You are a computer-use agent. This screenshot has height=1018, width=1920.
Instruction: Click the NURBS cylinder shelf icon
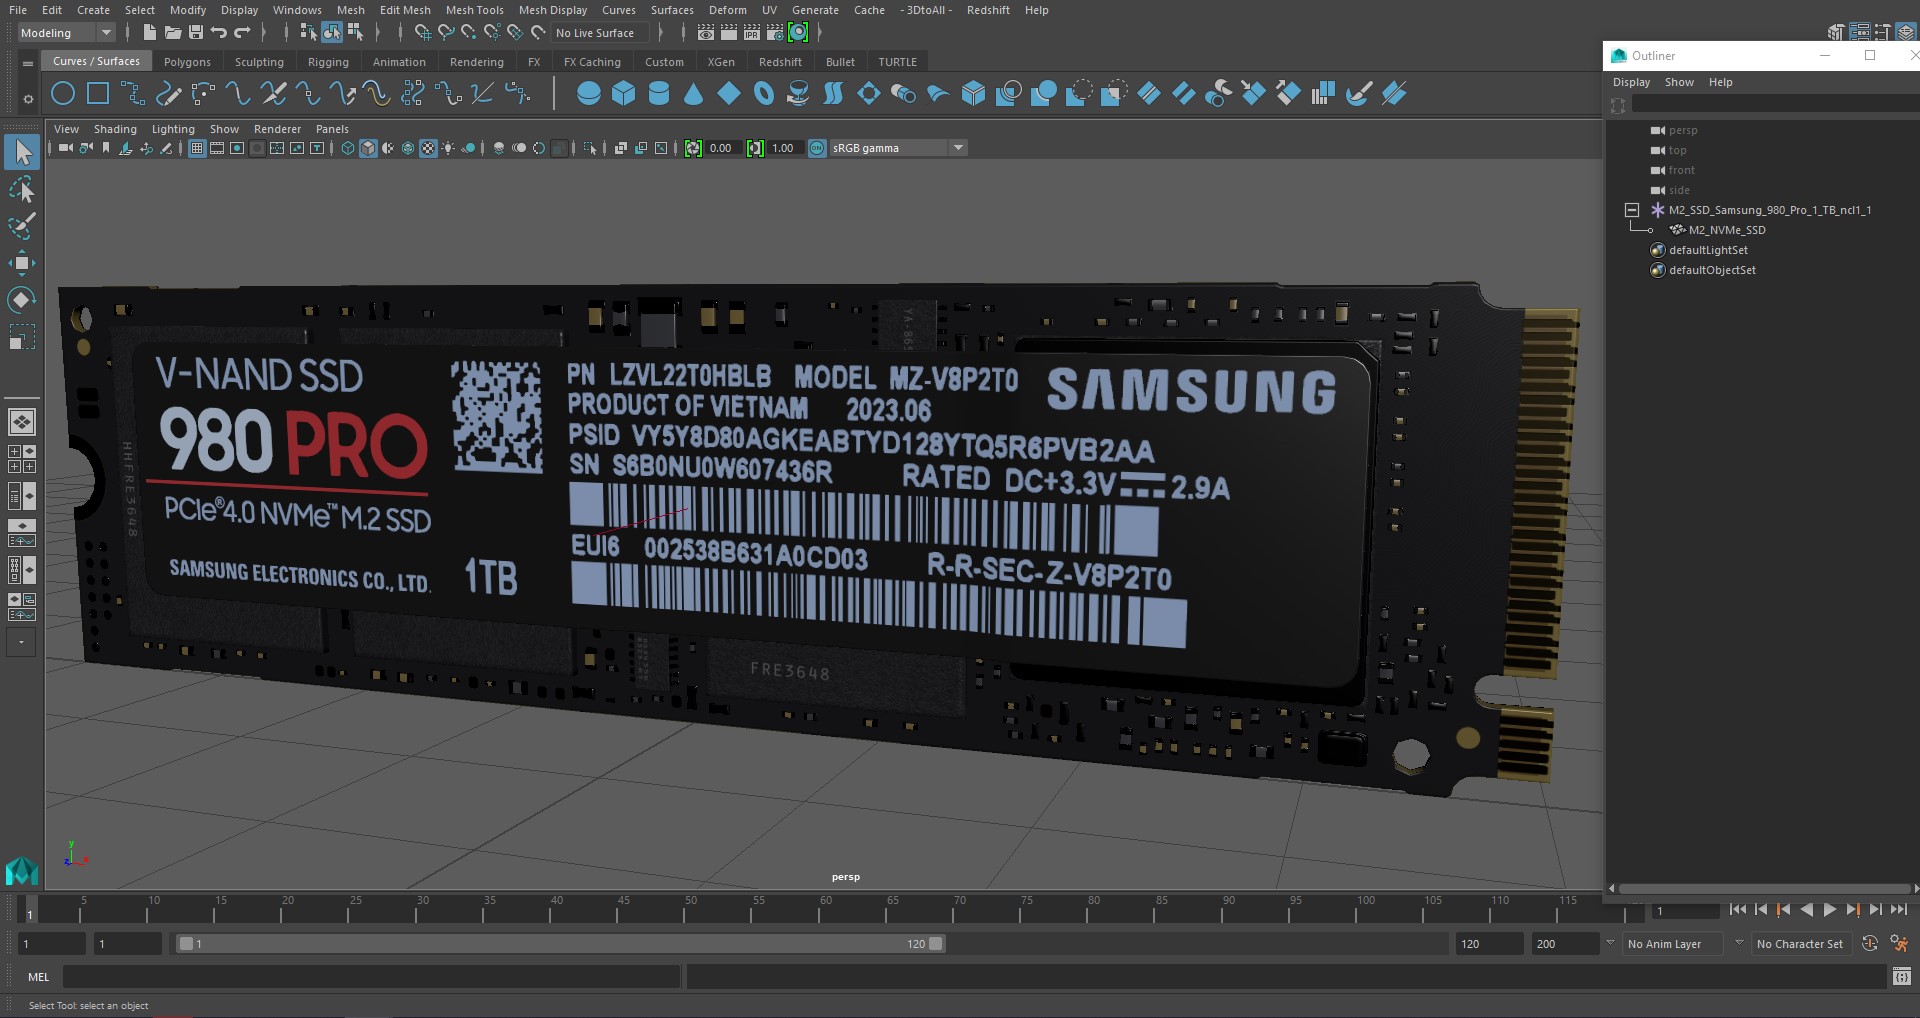coord(659,94)
